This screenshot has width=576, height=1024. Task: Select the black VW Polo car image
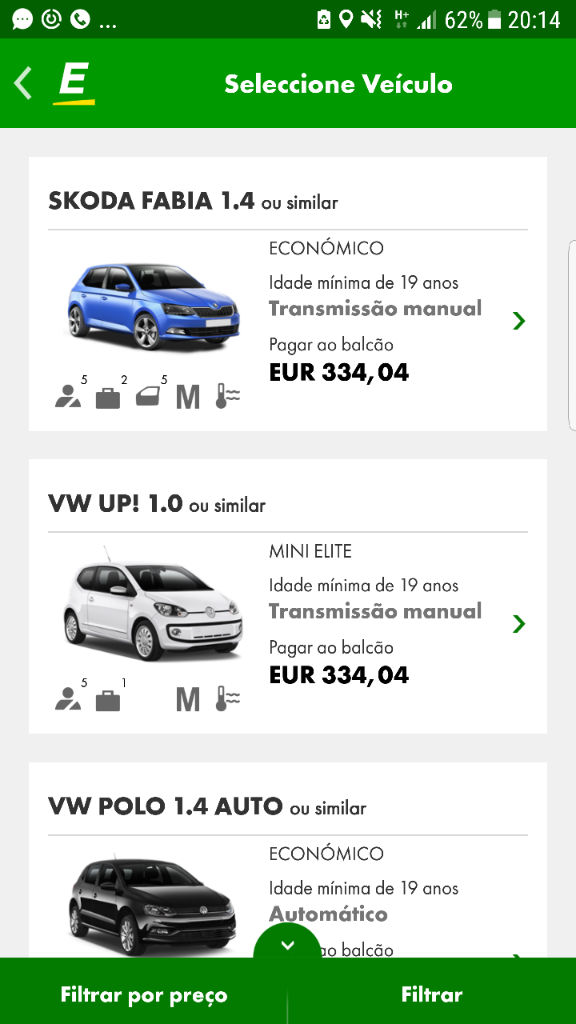[153, 906]
